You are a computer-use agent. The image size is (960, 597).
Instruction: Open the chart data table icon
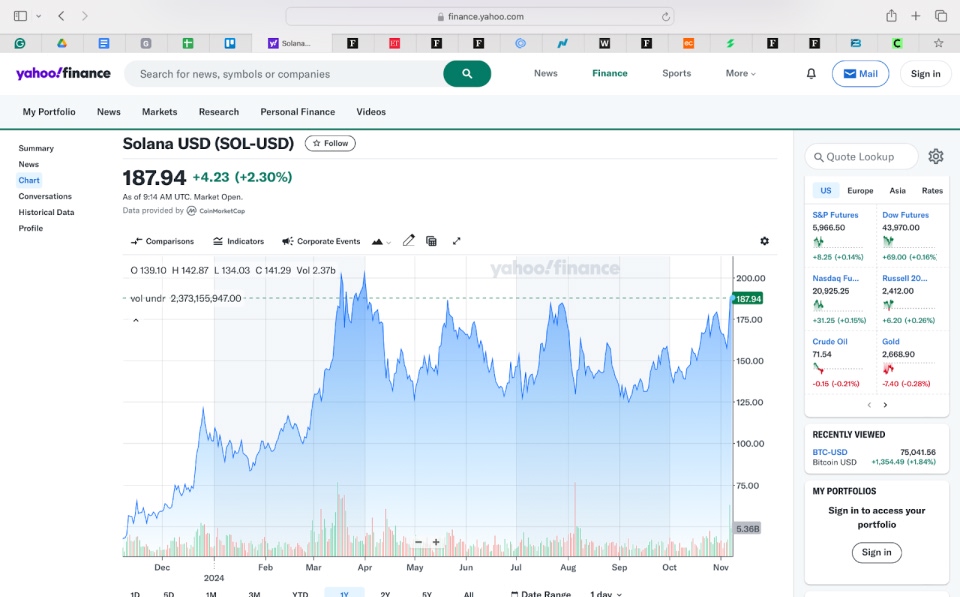point(431,241)
